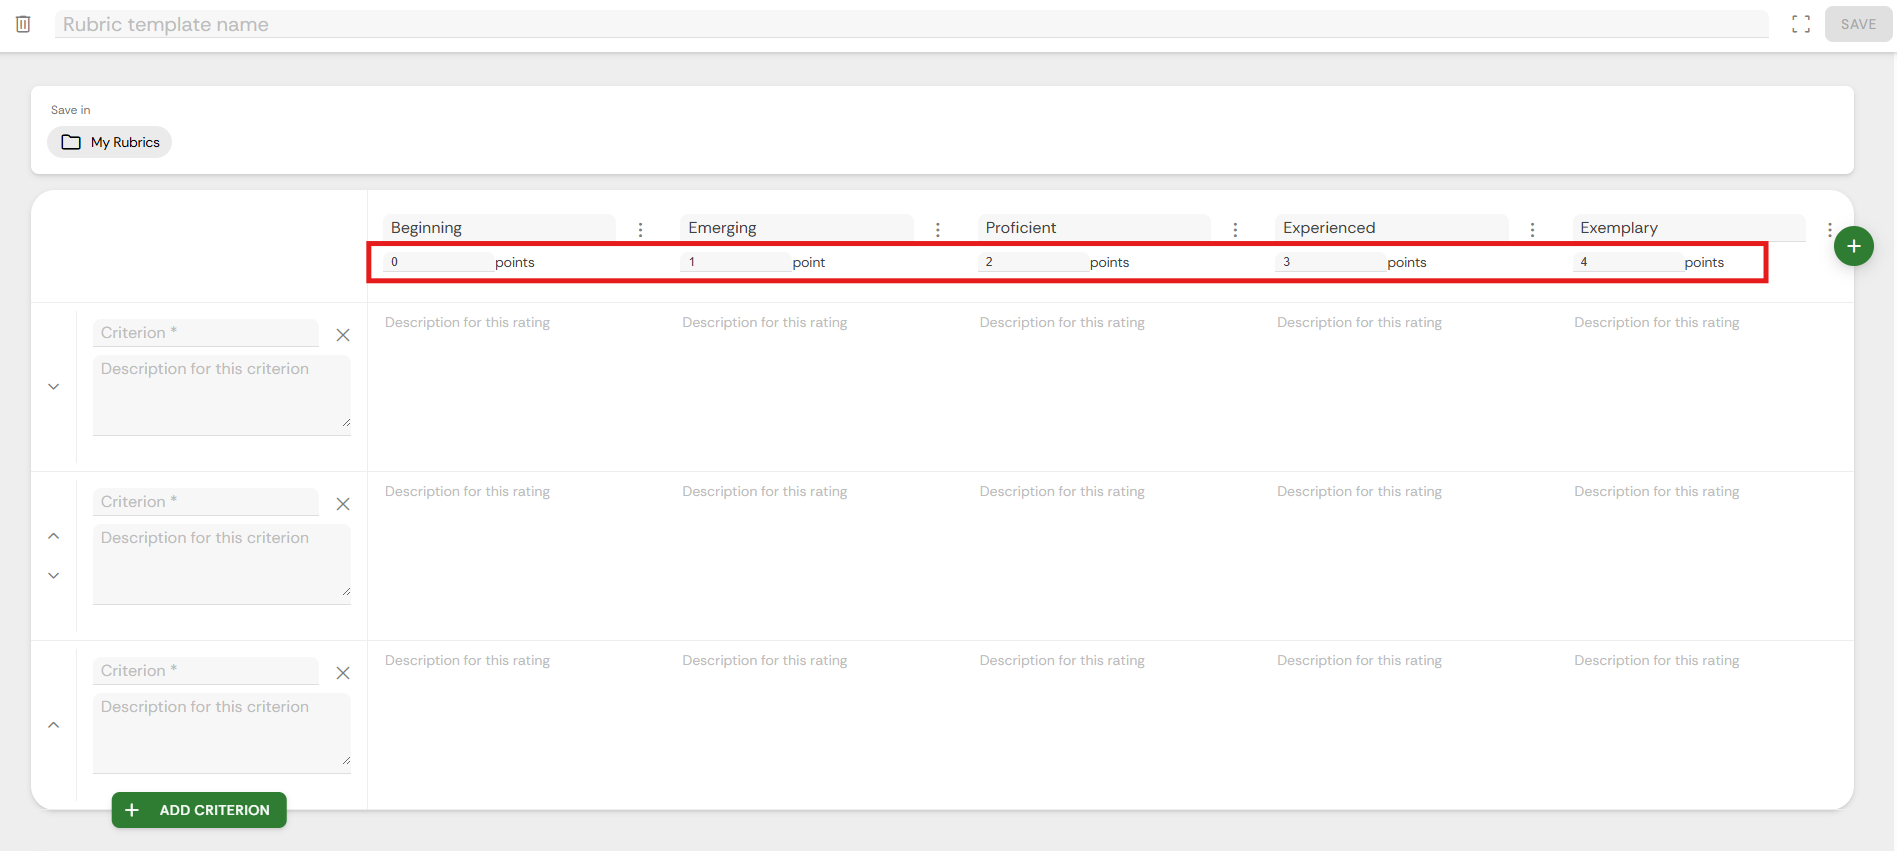Screen dimensions: 1897x851
Task: Move first criterion down with chevron
Action: coord(54,387)
